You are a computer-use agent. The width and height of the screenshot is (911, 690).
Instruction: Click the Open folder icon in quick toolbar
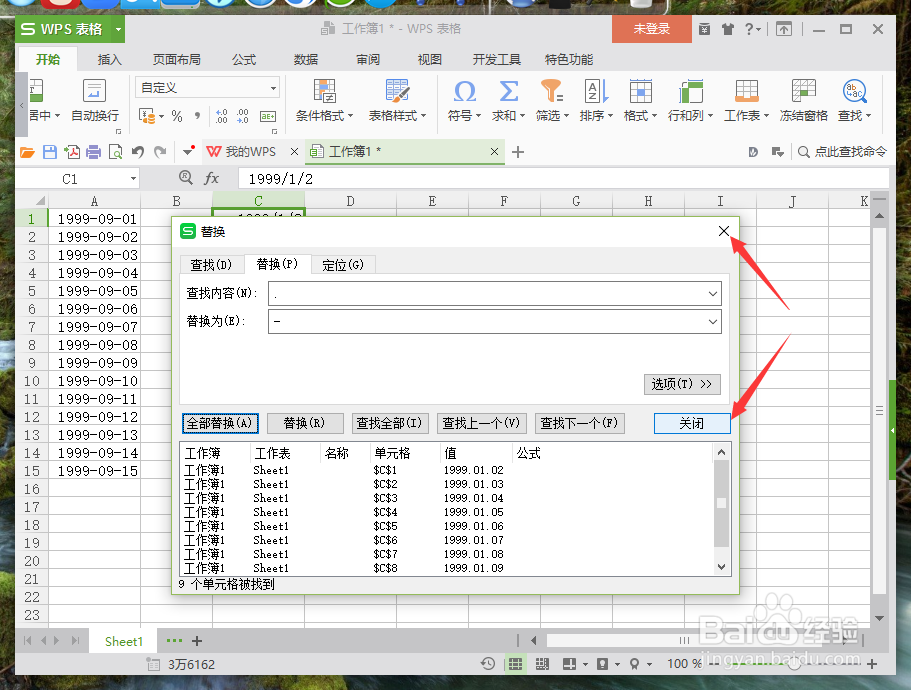click(27, 152)
